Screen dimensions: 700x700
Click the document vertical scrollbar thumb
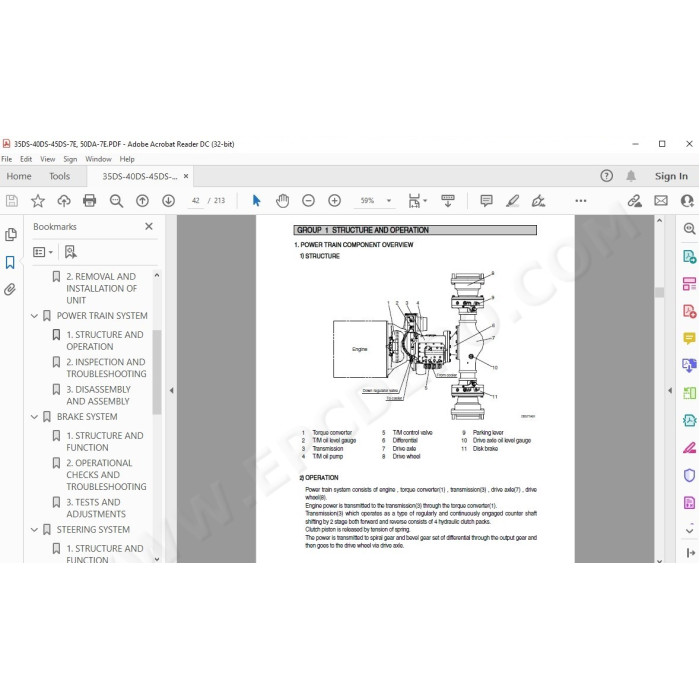[659, 292]
